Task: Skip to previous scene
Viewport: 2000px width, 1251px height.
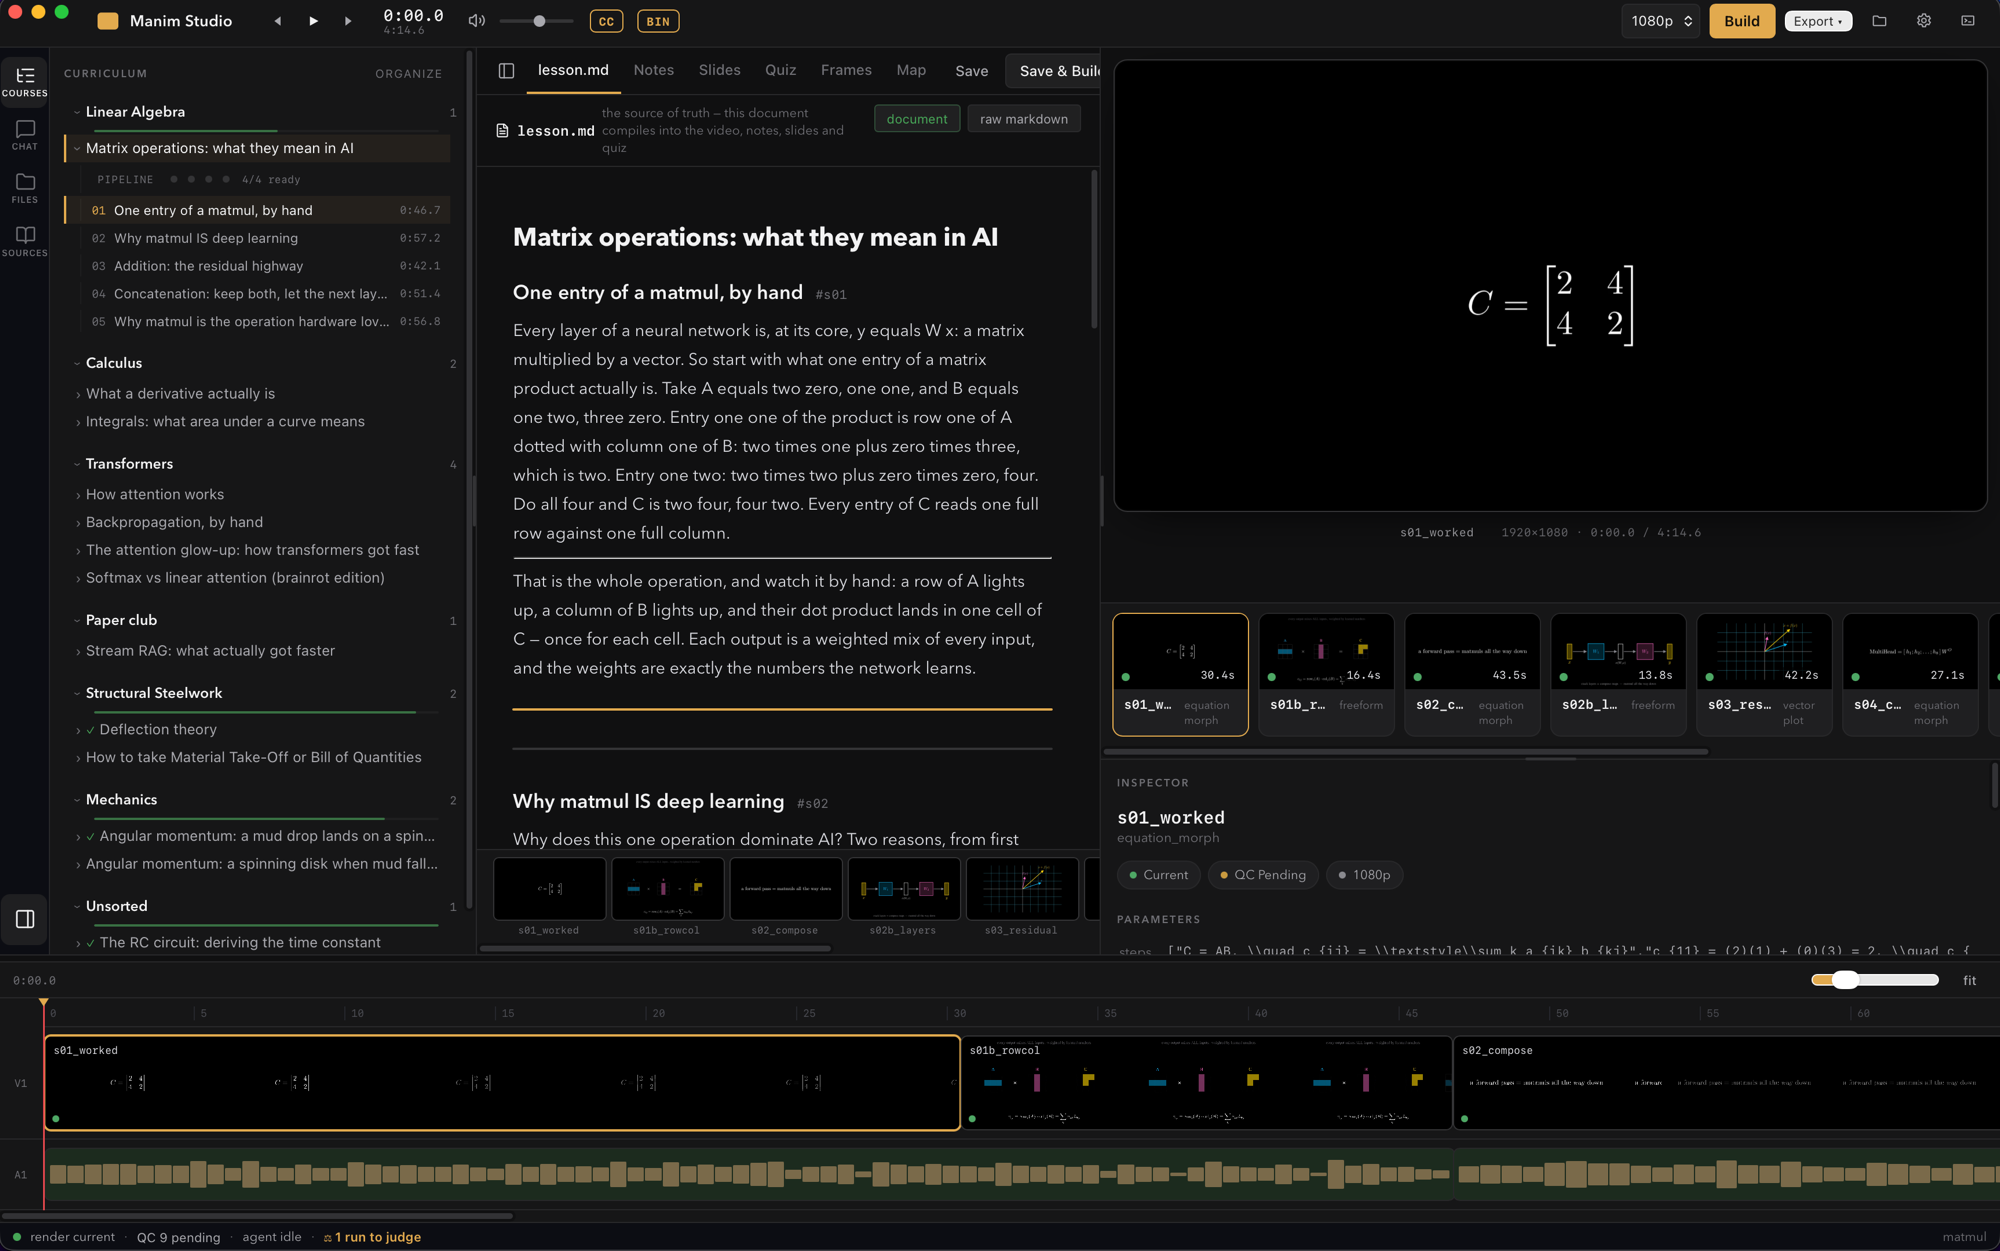Action: coord(278,21)
